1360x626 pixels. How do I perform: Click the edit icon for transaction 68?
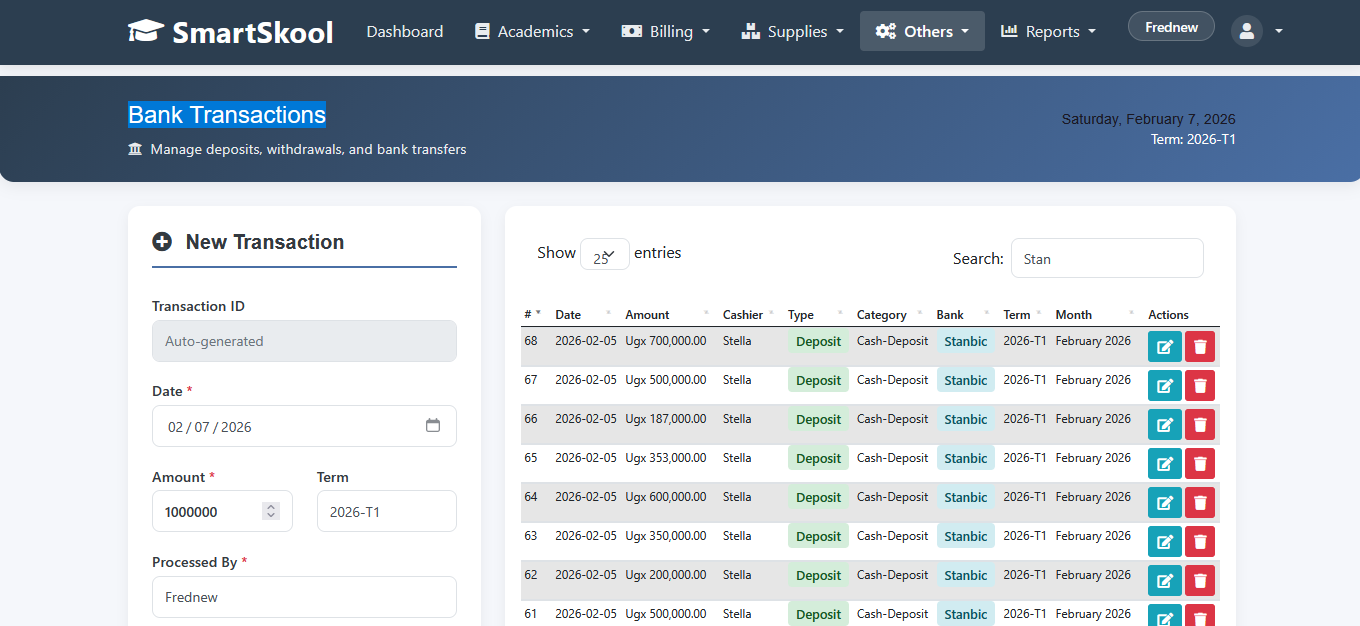click(1164, 347)
